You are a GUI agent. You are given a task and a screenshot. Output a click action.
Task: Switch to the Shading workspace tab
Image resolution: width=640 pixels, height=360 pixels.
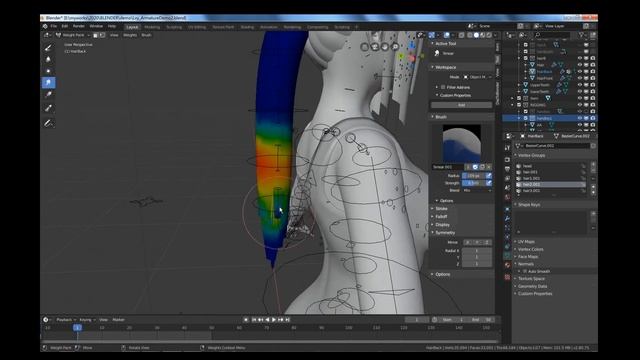click(247, 27)
